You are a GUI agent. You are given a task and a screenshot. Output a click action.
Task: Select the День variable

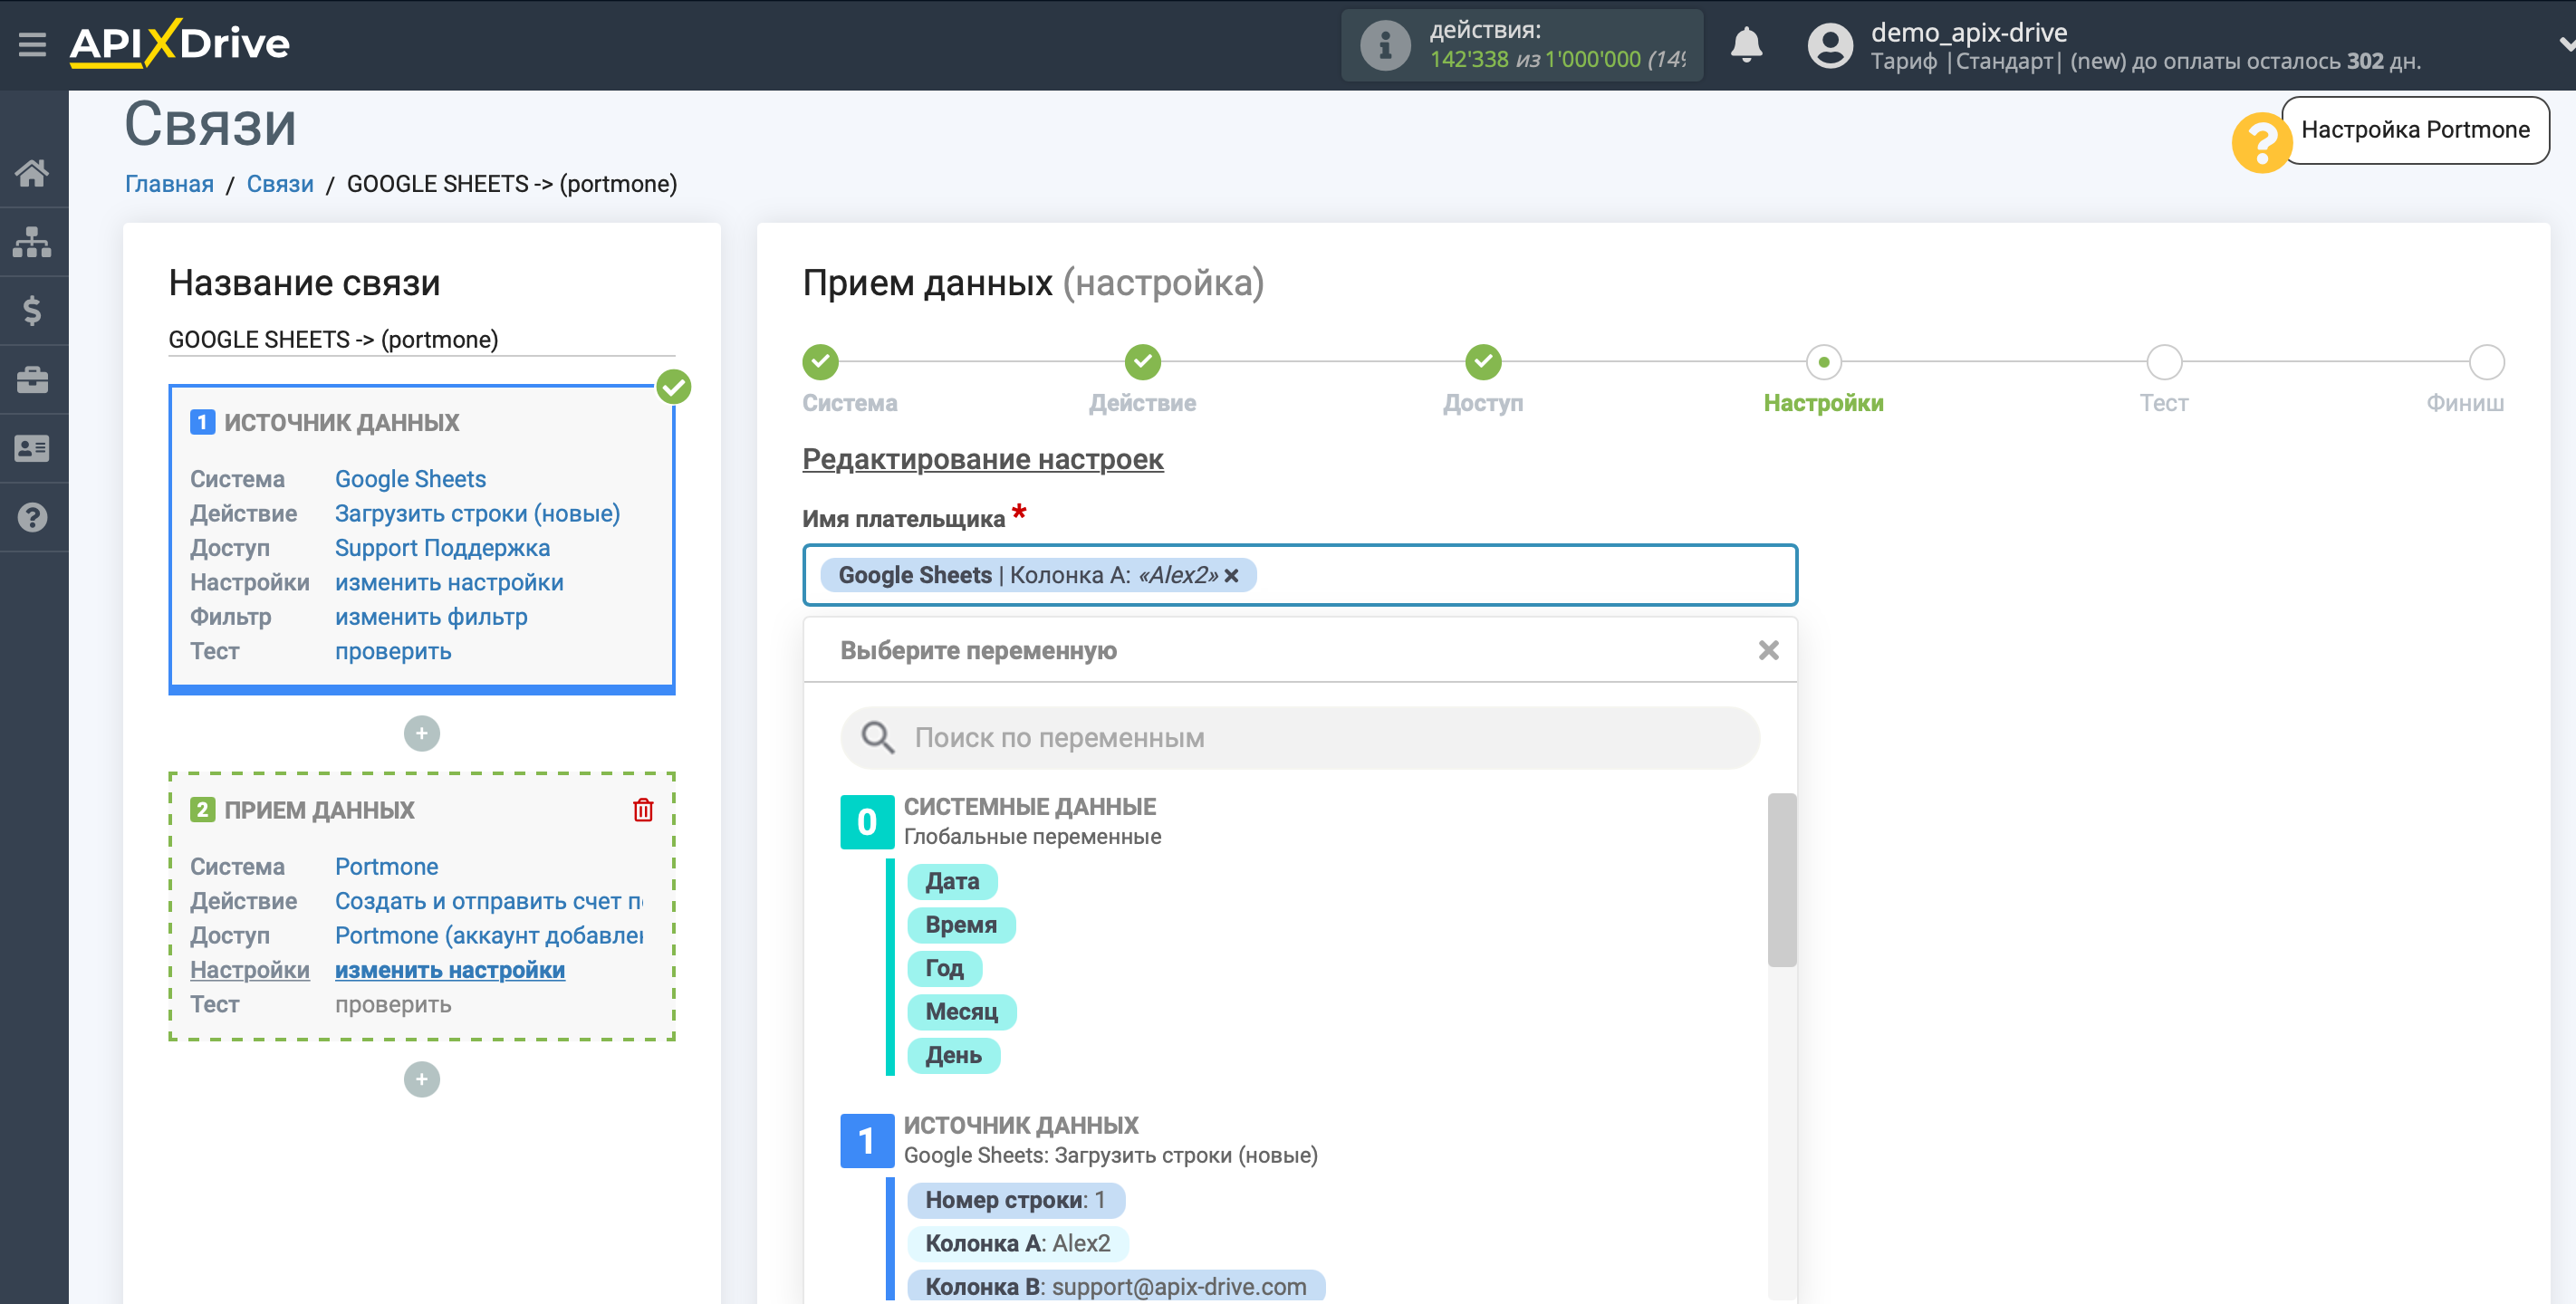(x=953, y=1056)
